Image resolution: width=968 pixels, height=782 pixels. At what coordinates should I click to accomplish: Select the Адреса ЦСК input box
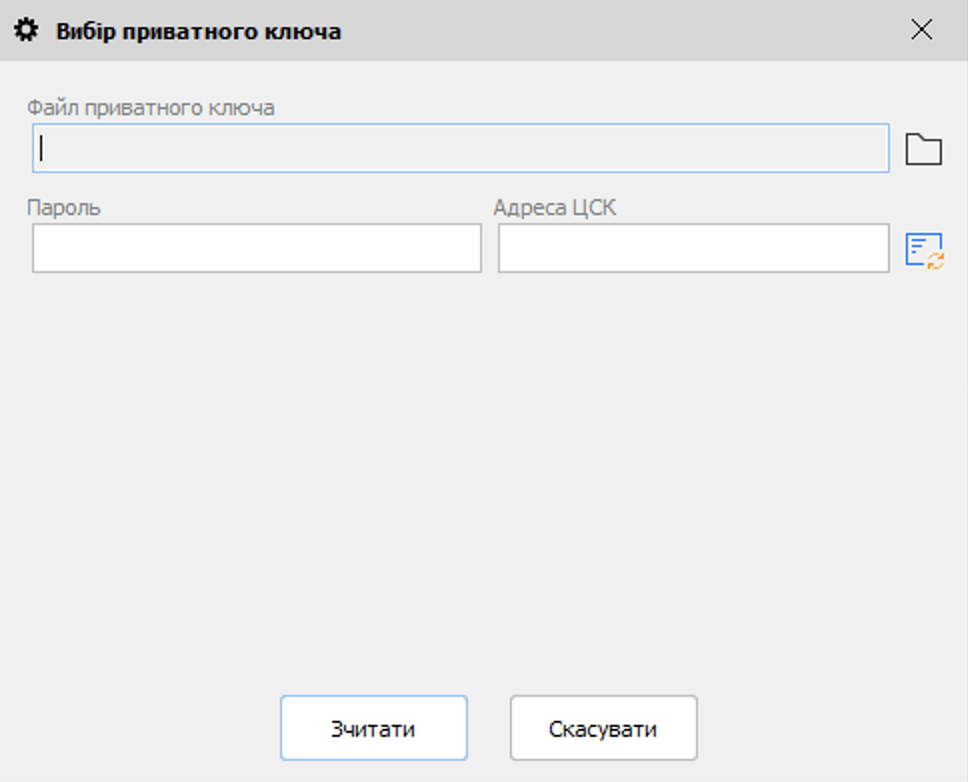tap(693, 248)
